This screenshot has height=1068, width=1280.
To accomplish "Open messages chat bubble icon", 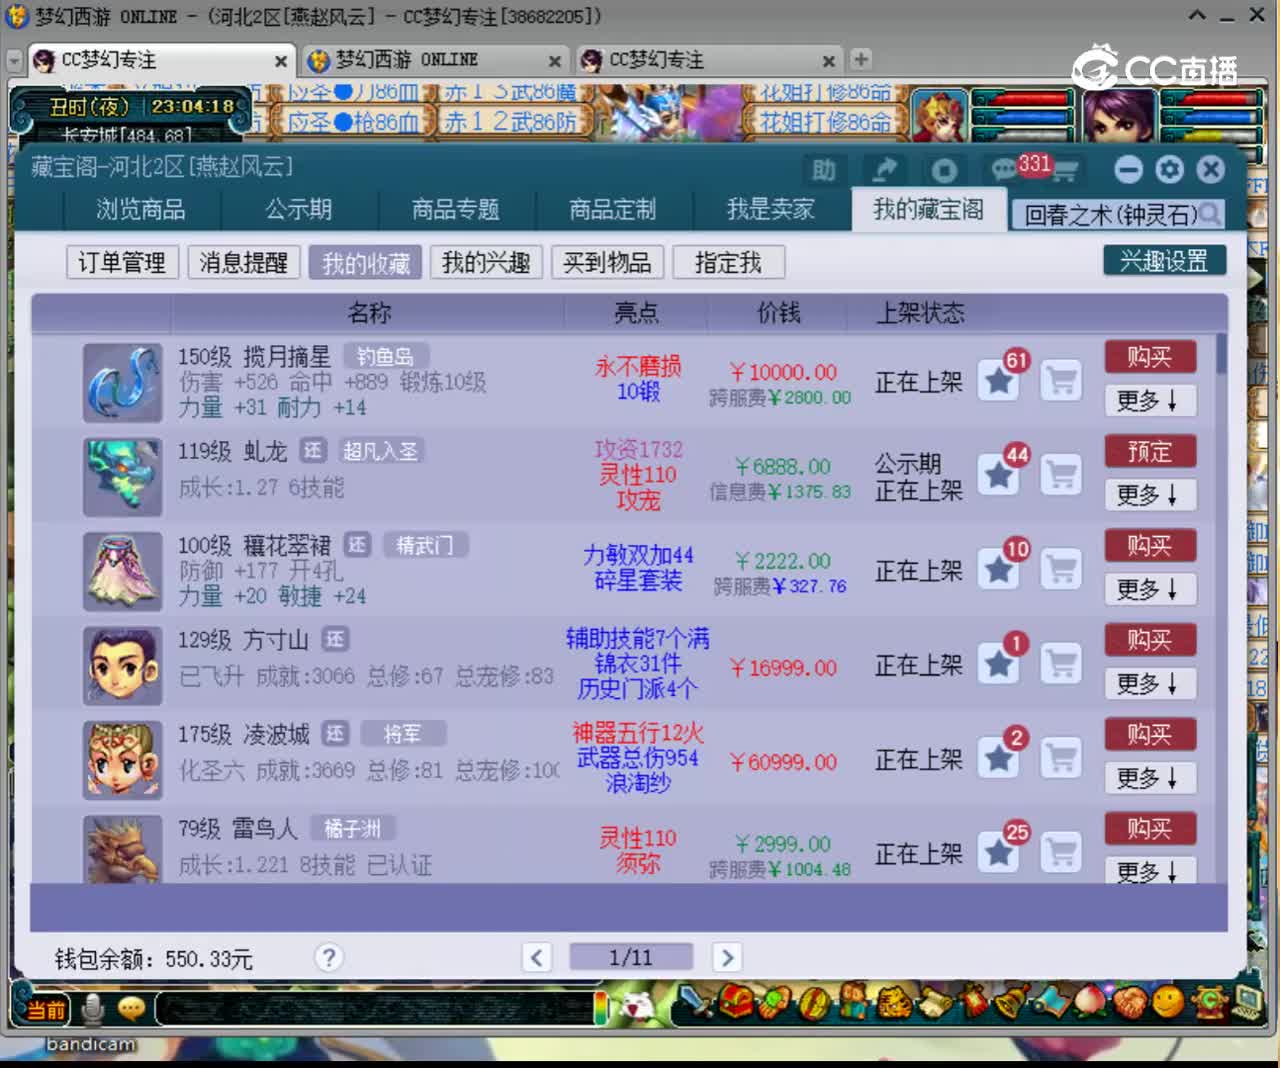I will coord(1003,170).
